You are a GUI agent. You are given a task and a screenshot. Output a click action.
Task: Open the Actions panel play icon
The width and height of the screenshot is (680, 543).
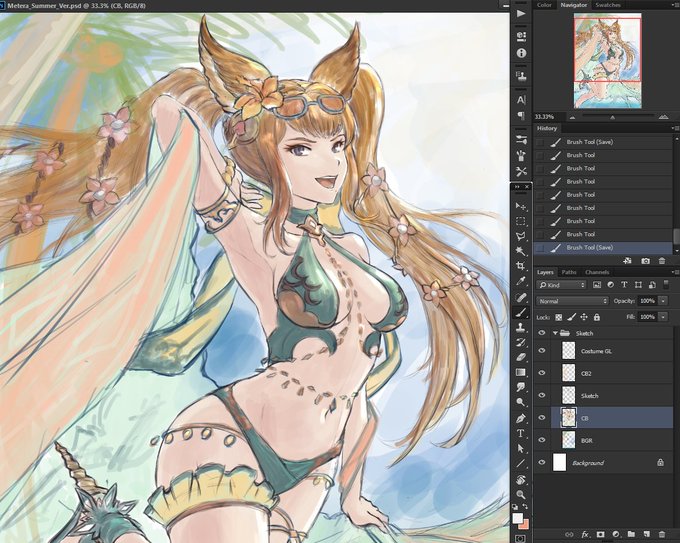[521, 13]
